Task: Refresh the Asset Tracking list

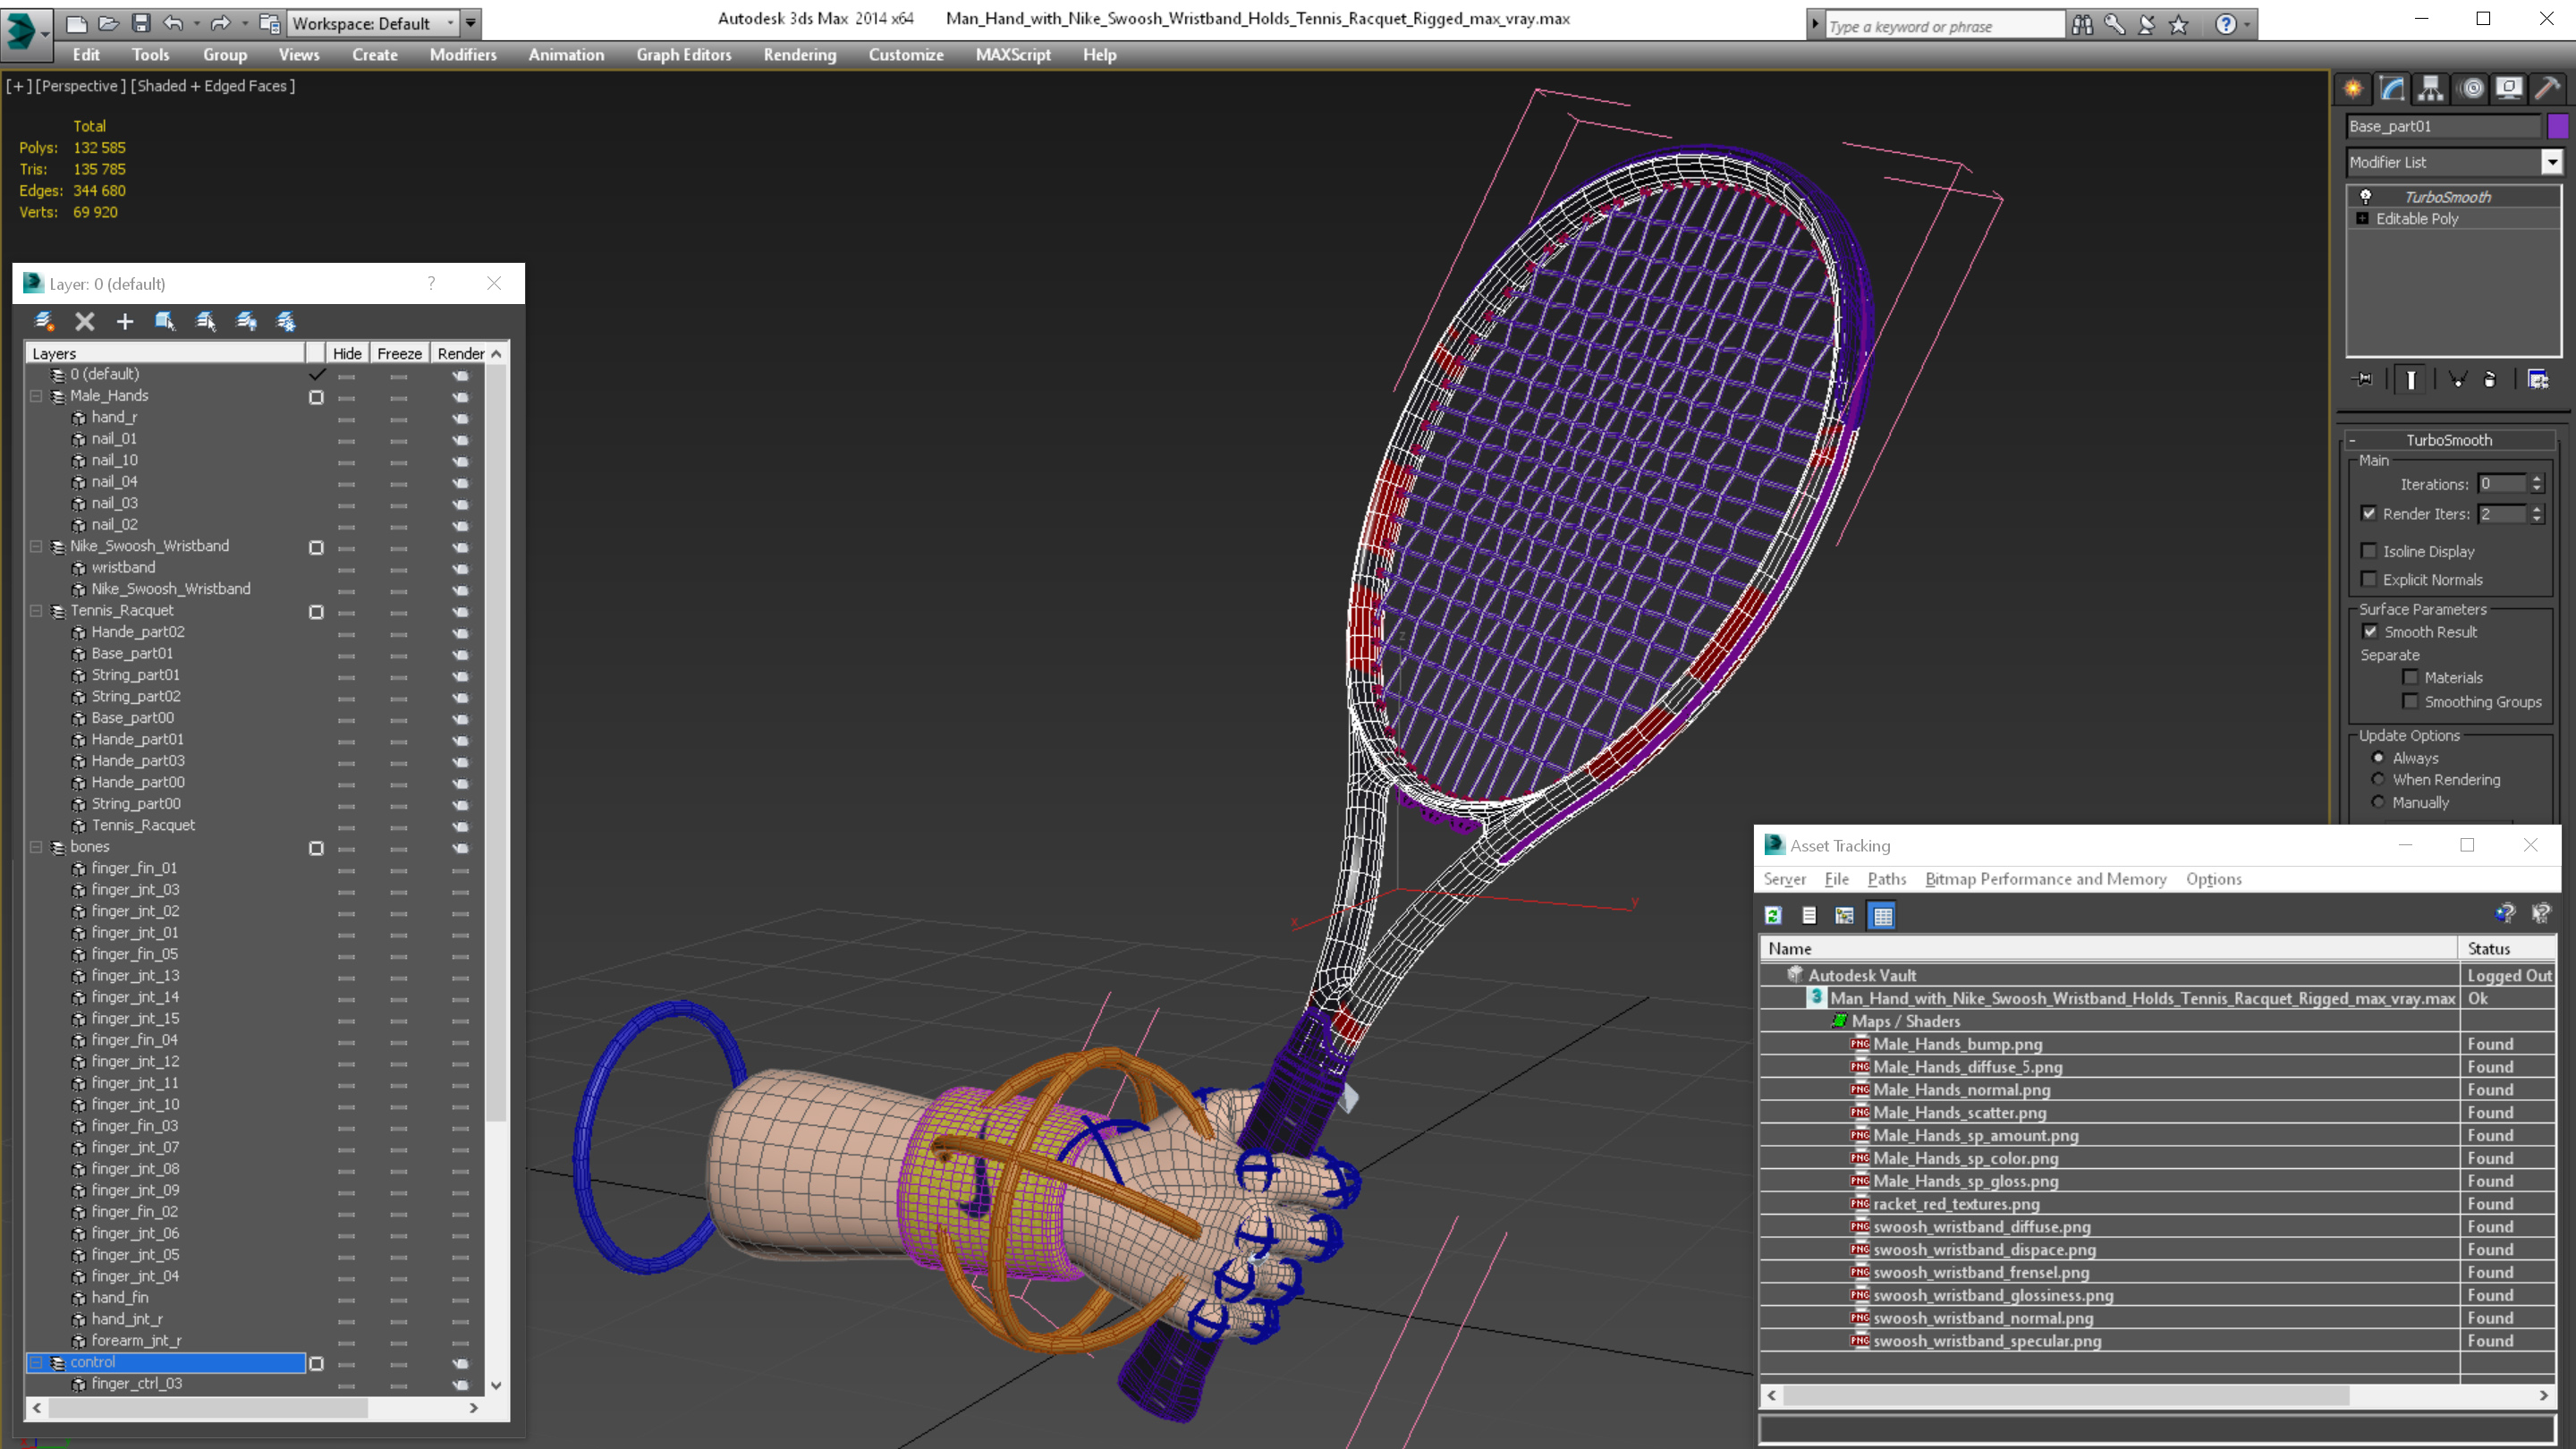Action: 1773,915
